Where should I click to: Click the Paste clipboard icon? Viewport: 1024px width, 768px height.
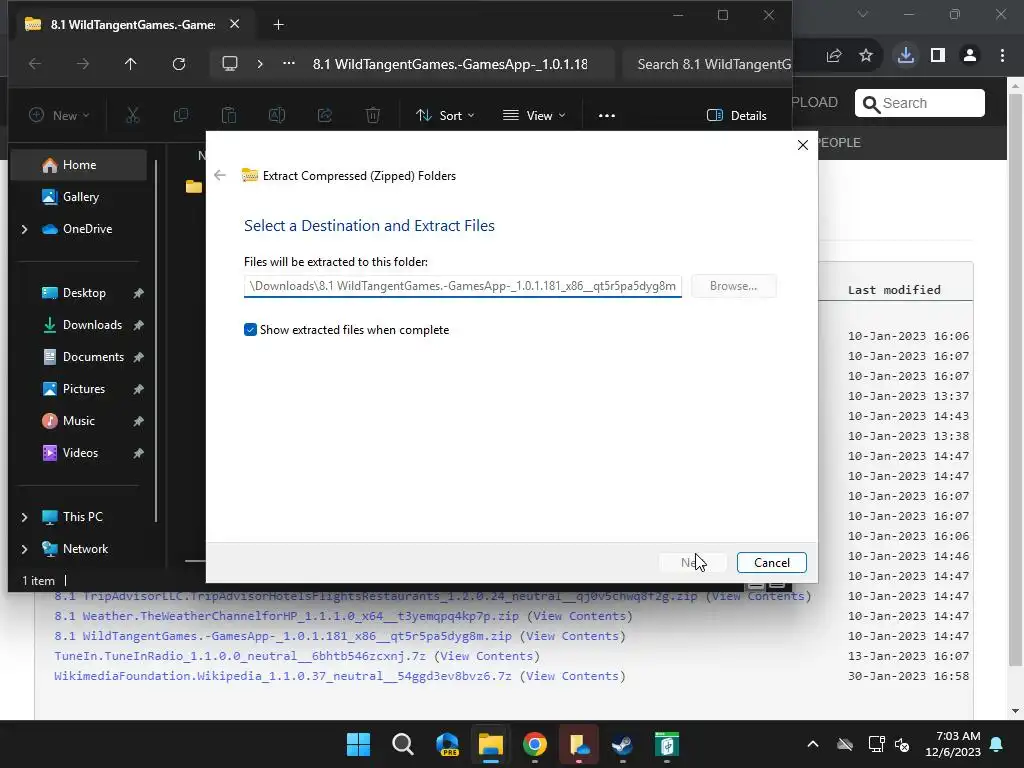(x=229, y=116)
